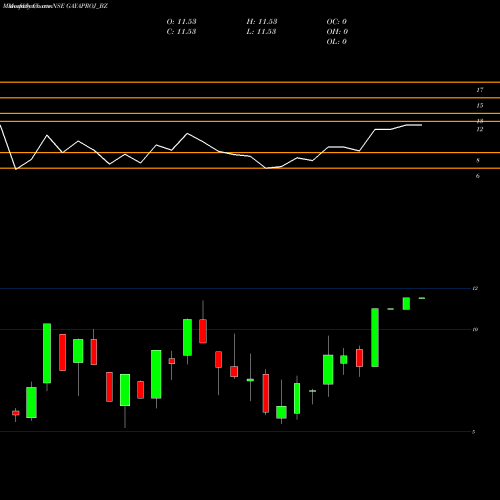
Task: Select the close value 'C: 11.53'
Action: click(181, 32)
